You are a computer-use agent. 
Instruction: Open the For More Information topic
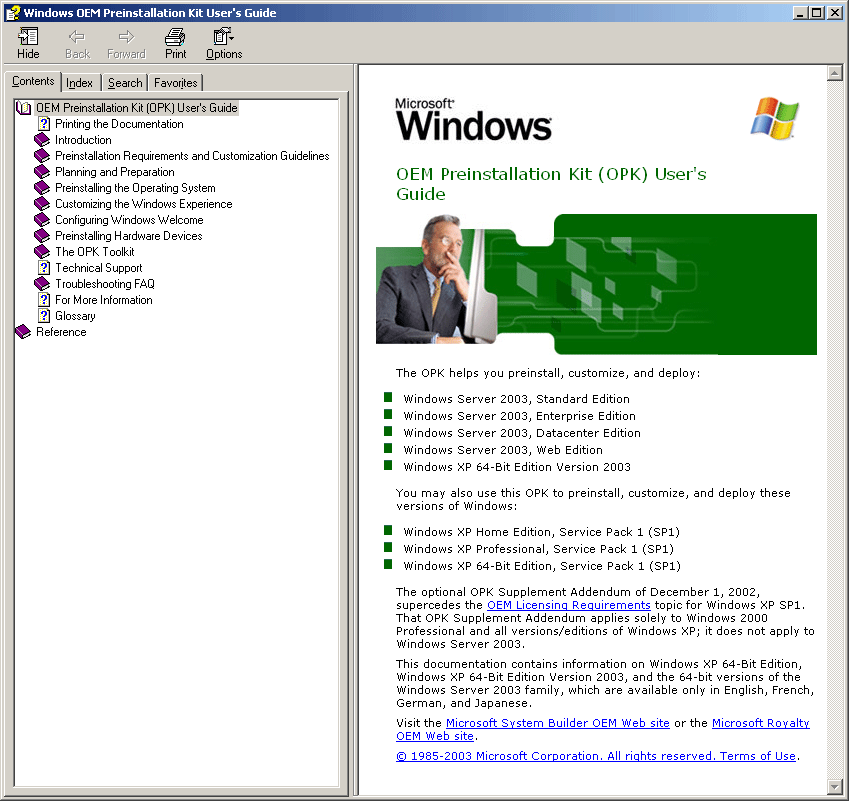point(104,299)
